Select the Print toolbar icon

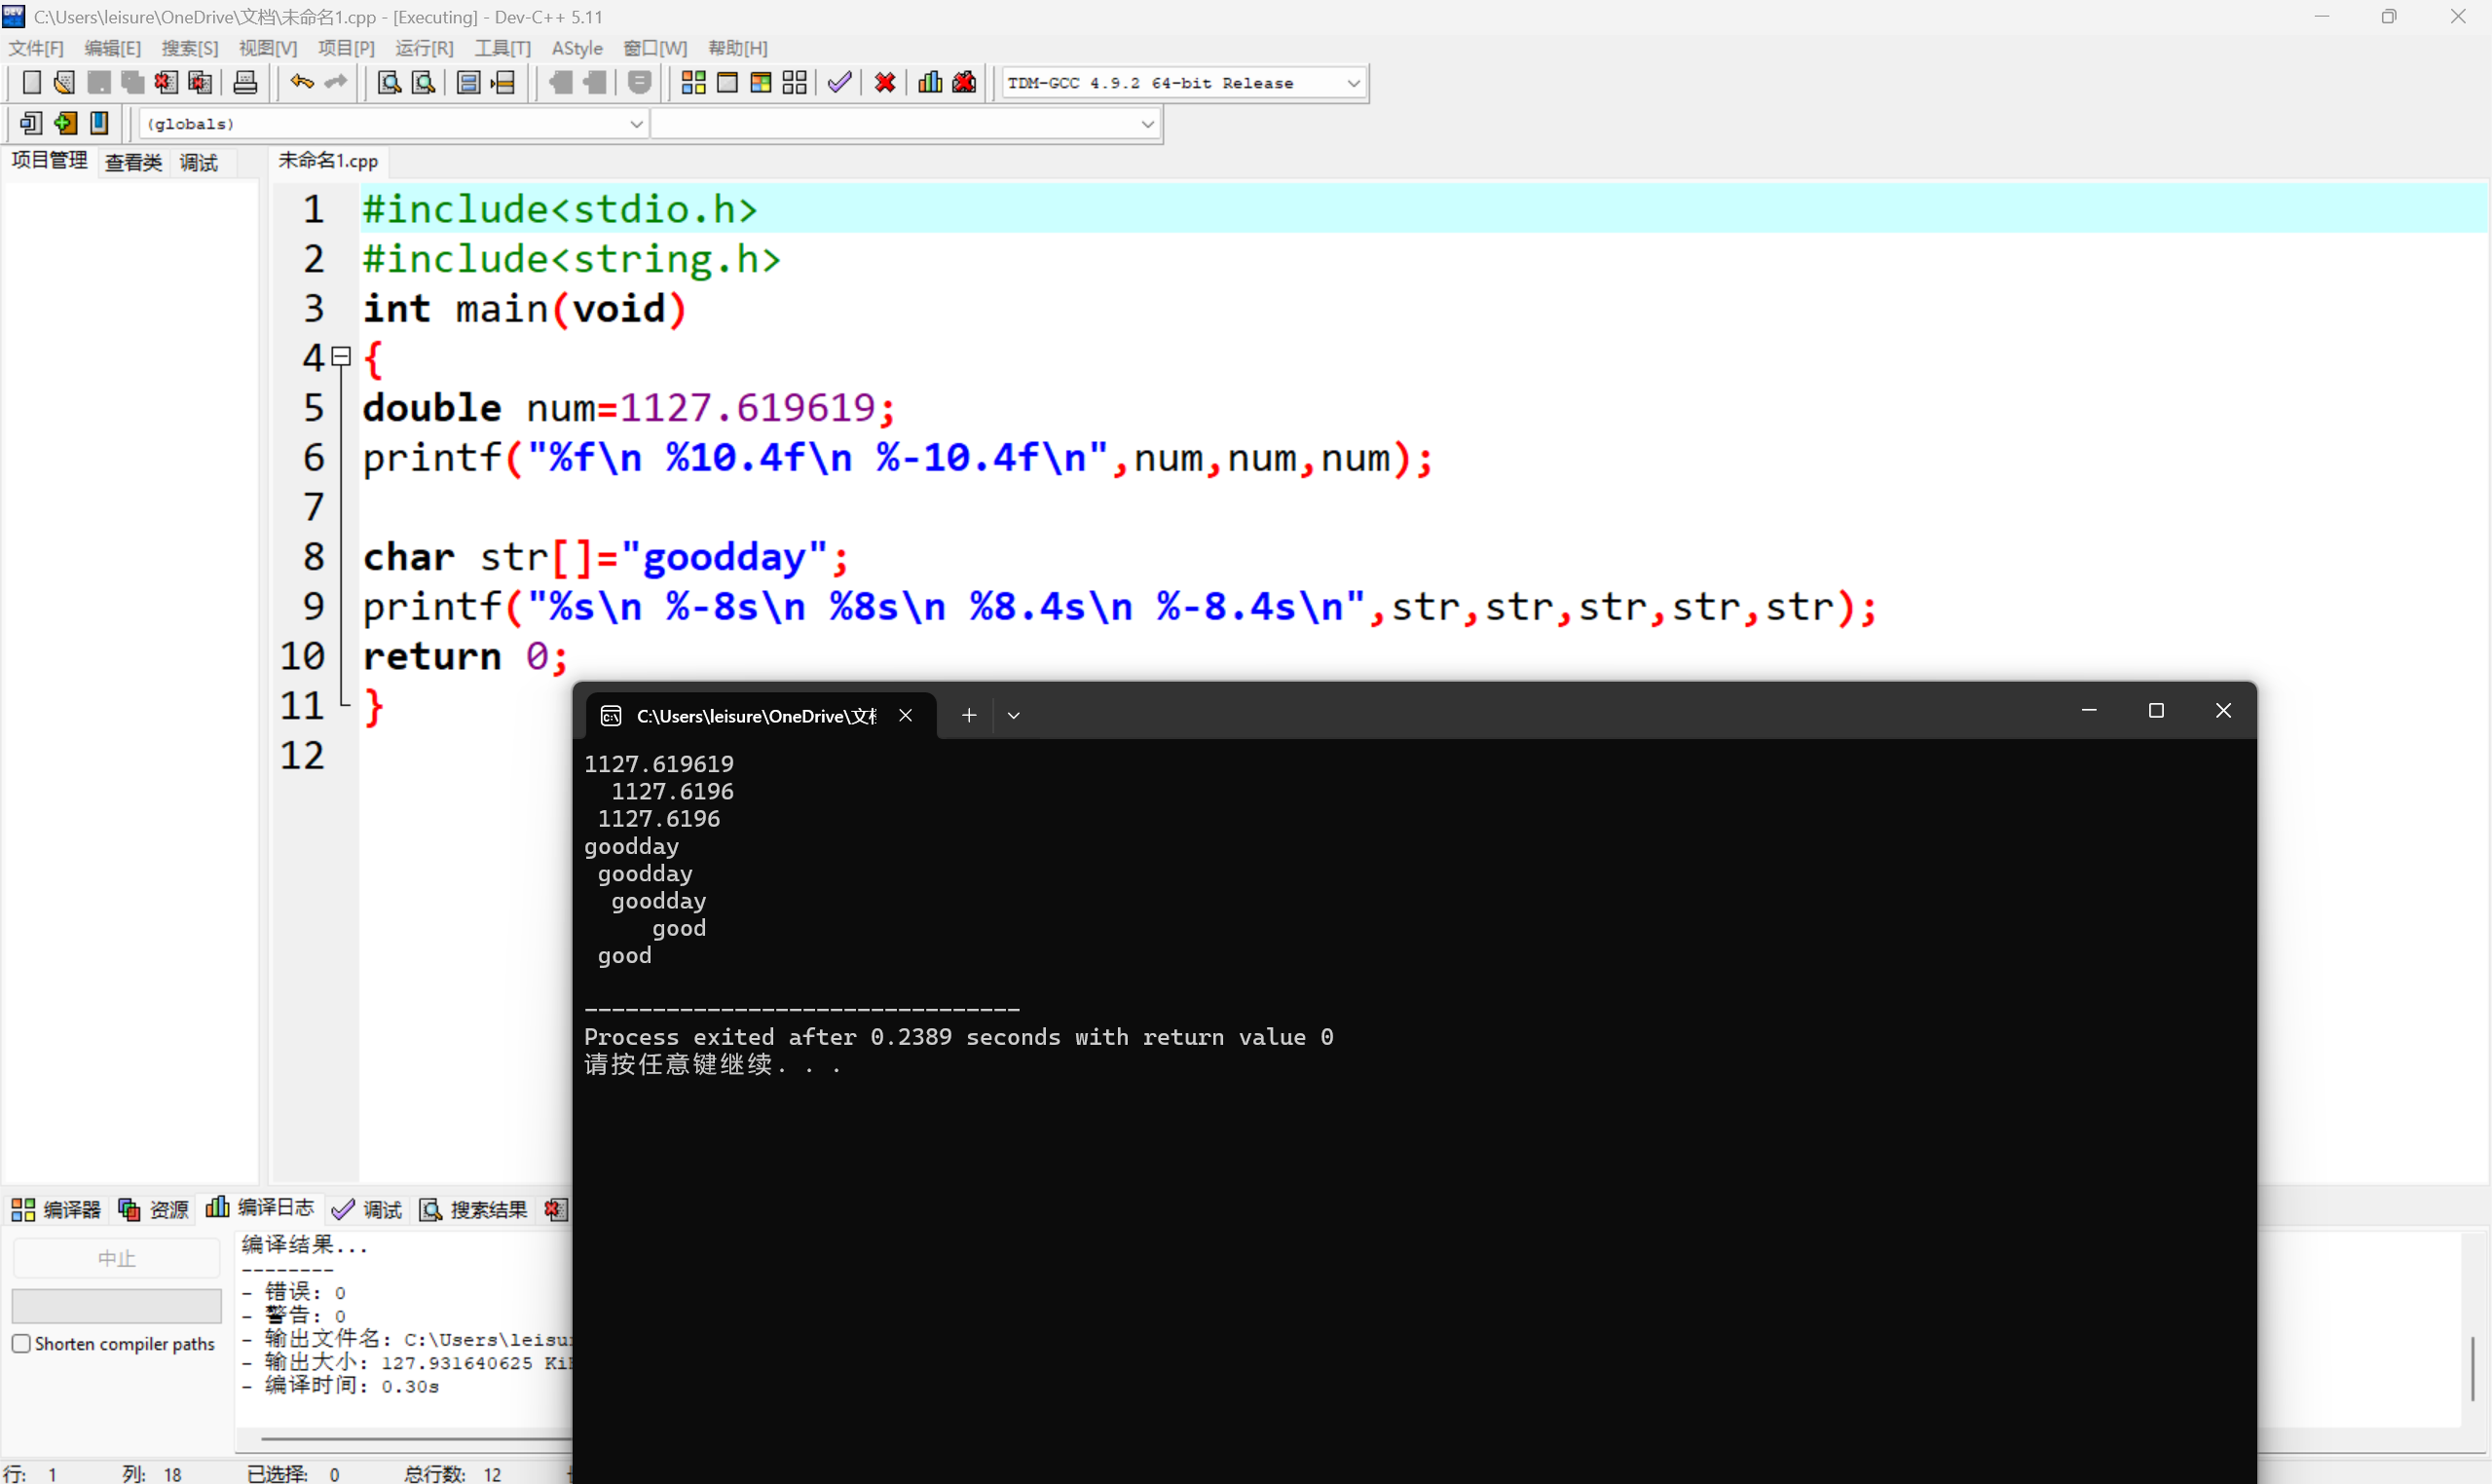pos(245,82)
